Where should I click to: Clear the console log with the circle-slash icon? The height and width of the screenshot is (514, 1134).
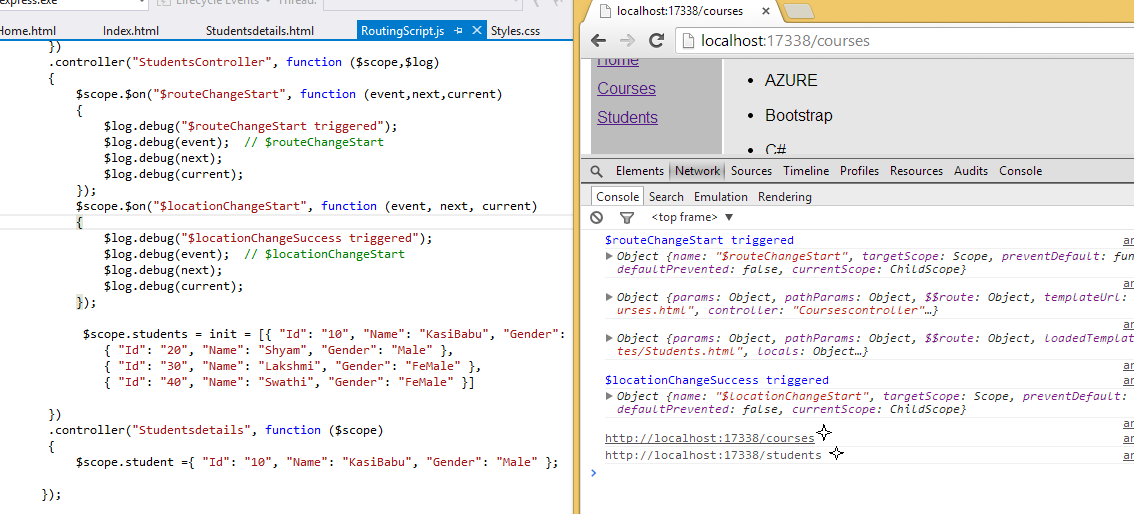[597, 217]
